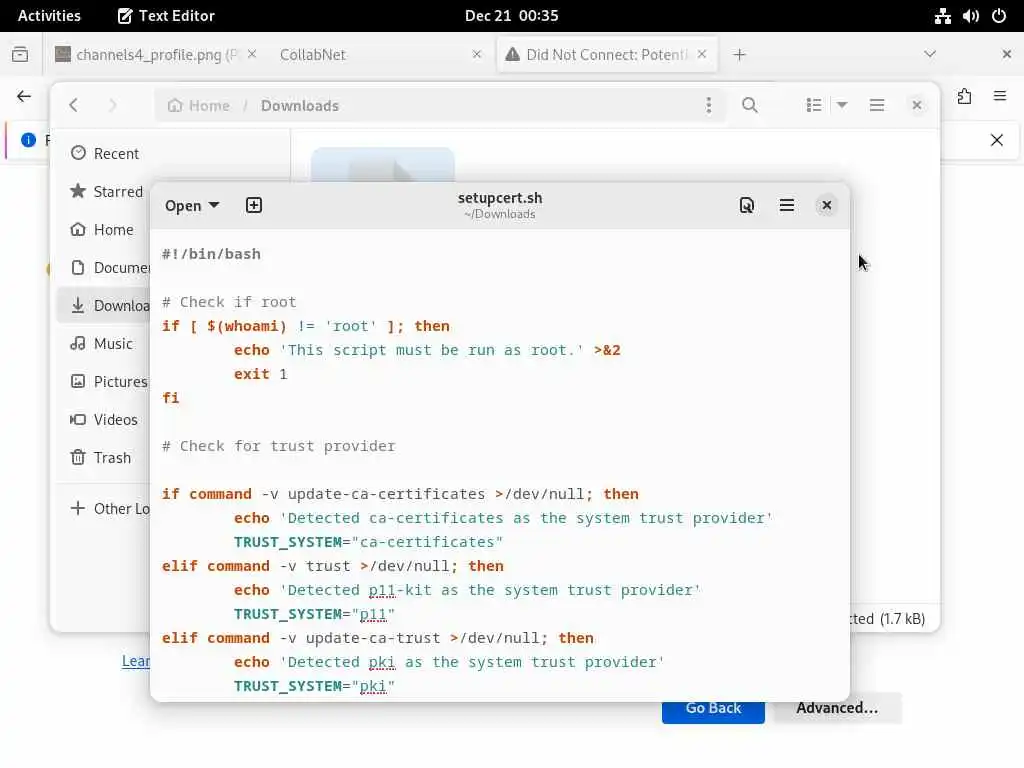This screenshot has width=1024, height=768.
Task: Close the Files window
Action: [917, 105]
